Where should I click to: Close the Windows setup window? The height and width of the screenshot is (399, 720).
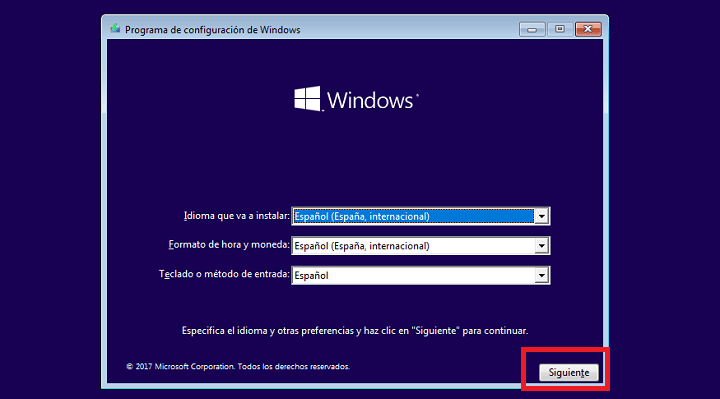588,29
